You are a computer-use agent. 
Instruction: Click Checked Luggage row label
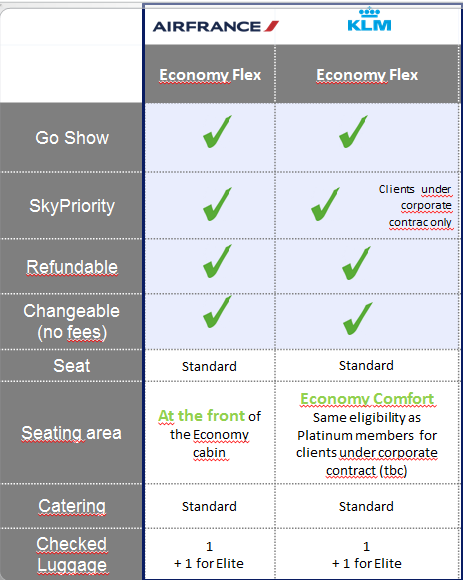point(72,554)
